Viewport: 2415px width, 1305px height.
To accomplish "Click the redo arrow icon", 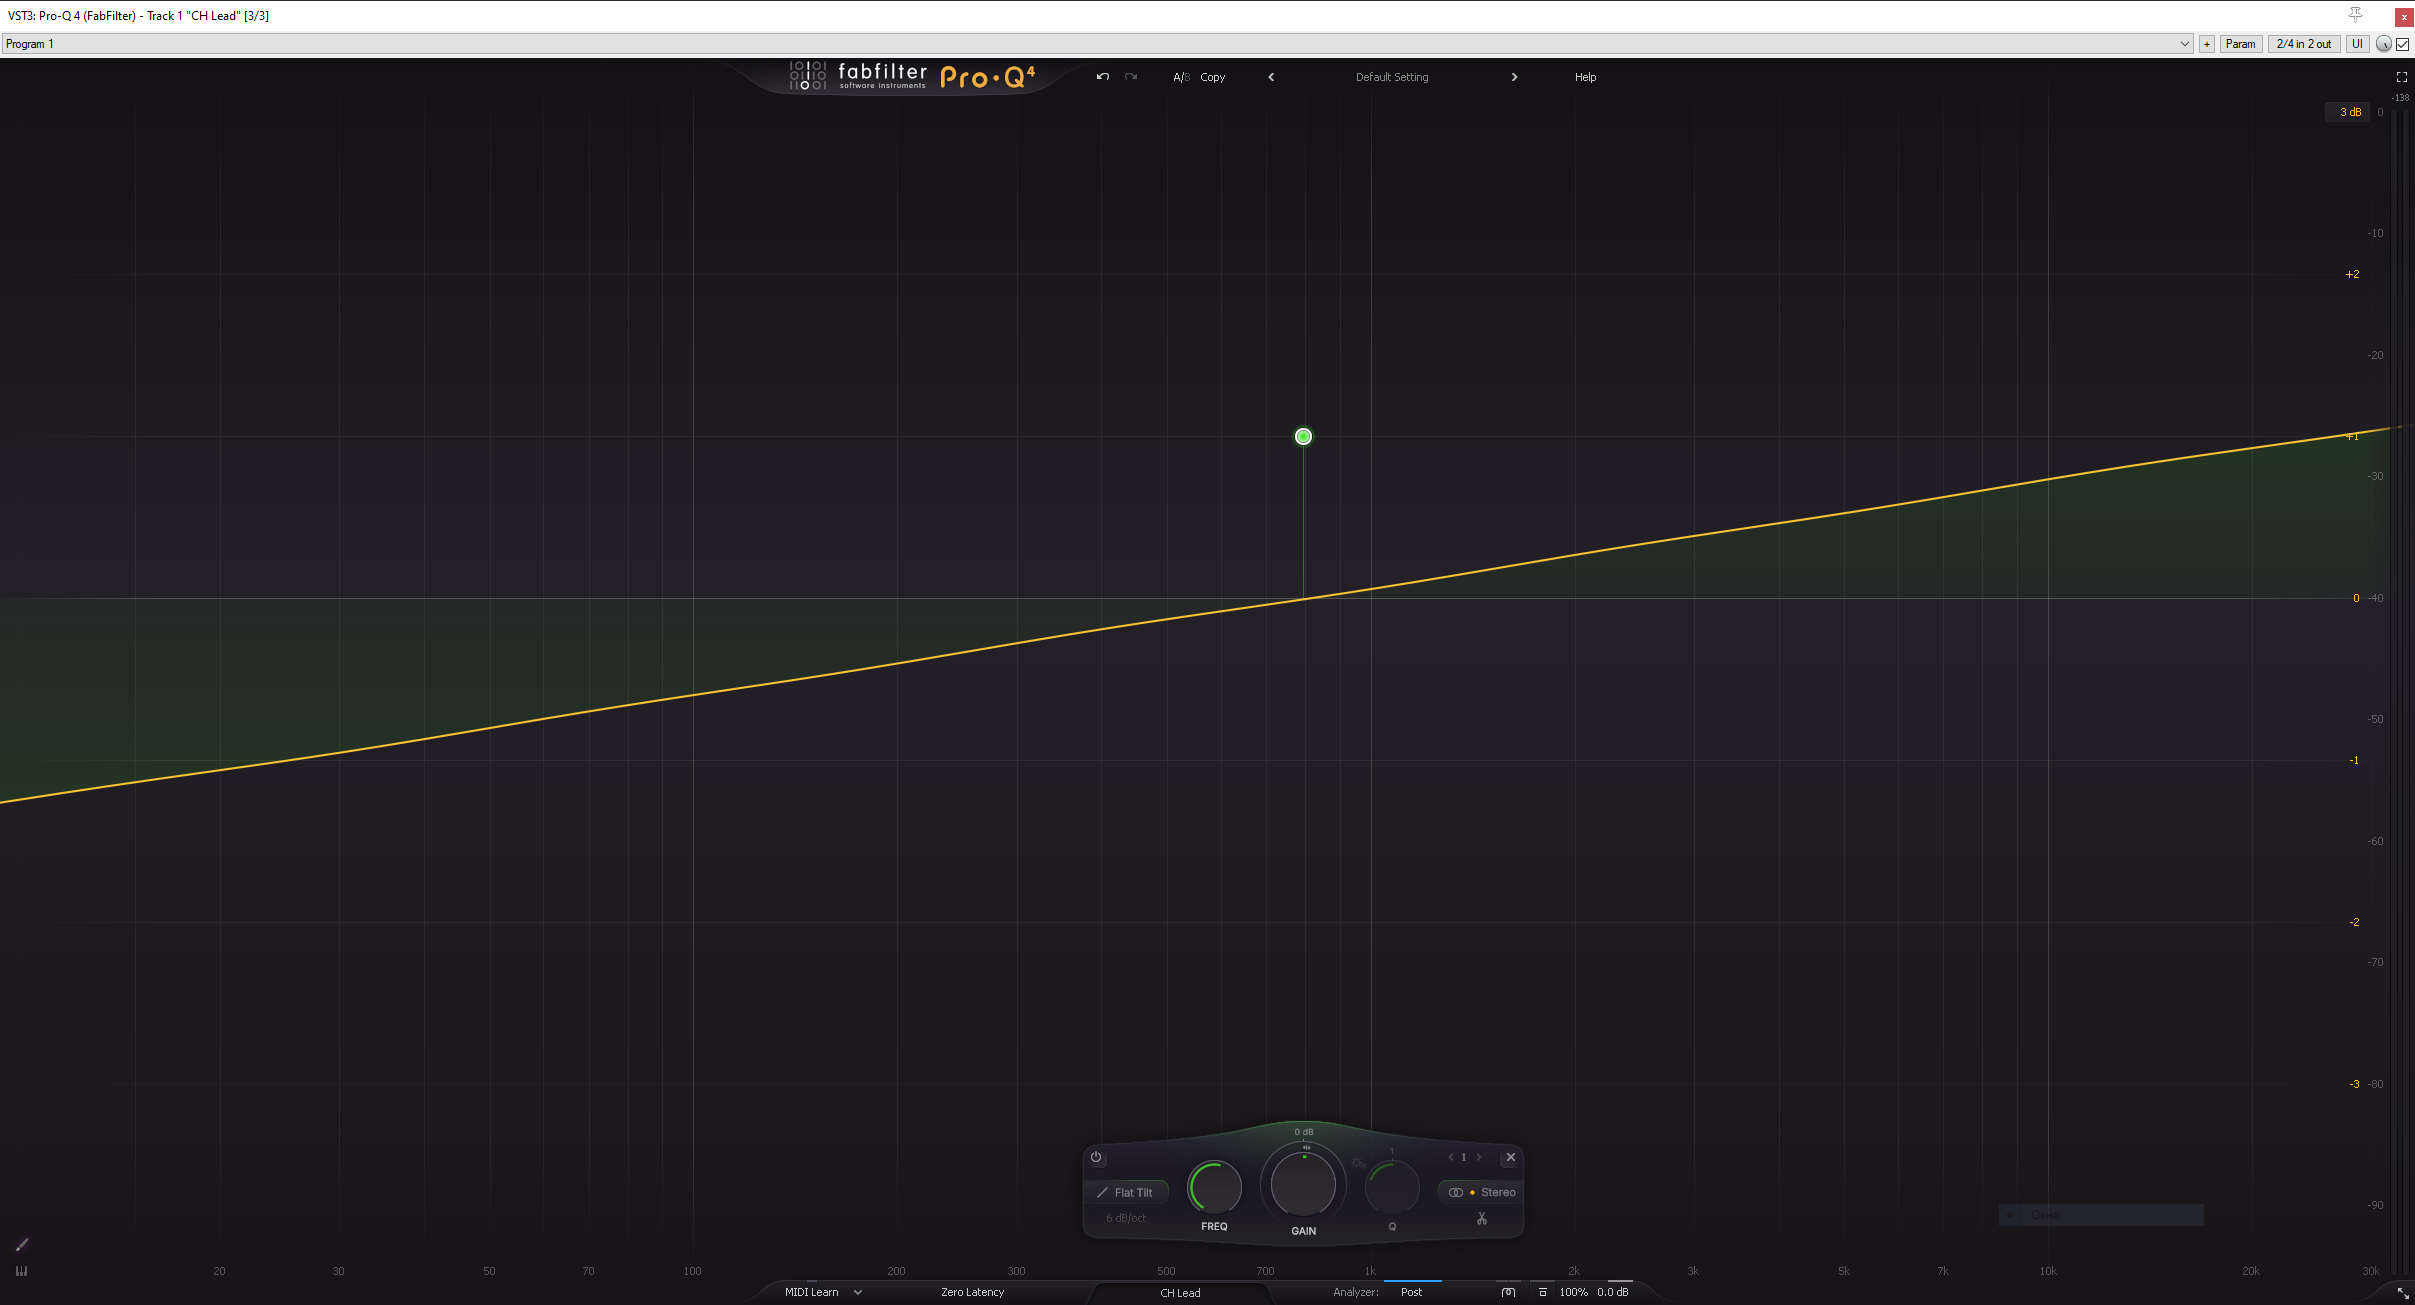I will point(1131,77).
